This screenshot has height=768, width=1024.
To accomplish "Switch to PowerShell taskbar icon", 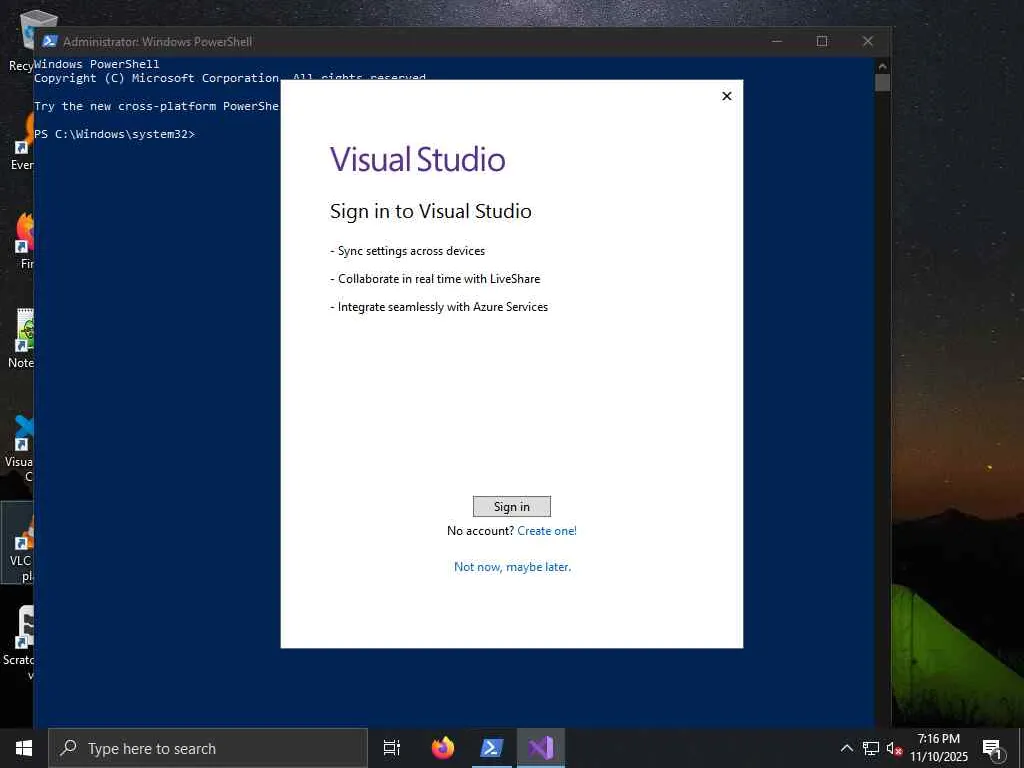I will click(x=492, y=748).
